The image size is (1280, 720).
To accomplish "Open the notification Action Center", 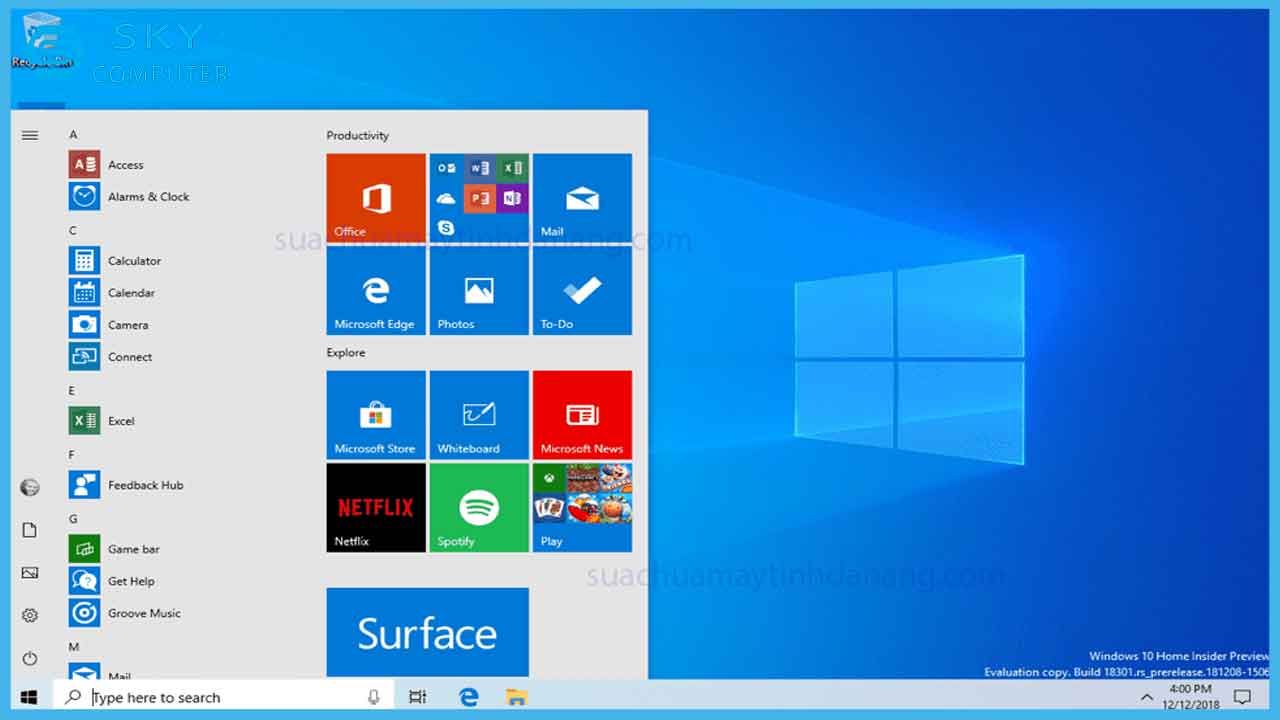I will 1242,696.
